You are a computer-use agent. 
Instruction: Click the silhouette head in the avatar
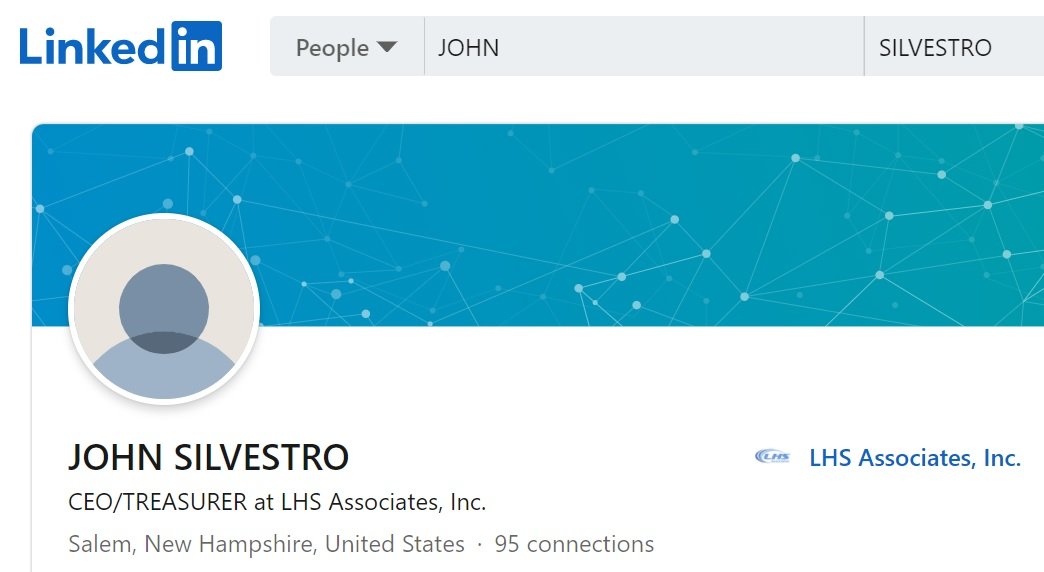(x=164, y=308)
